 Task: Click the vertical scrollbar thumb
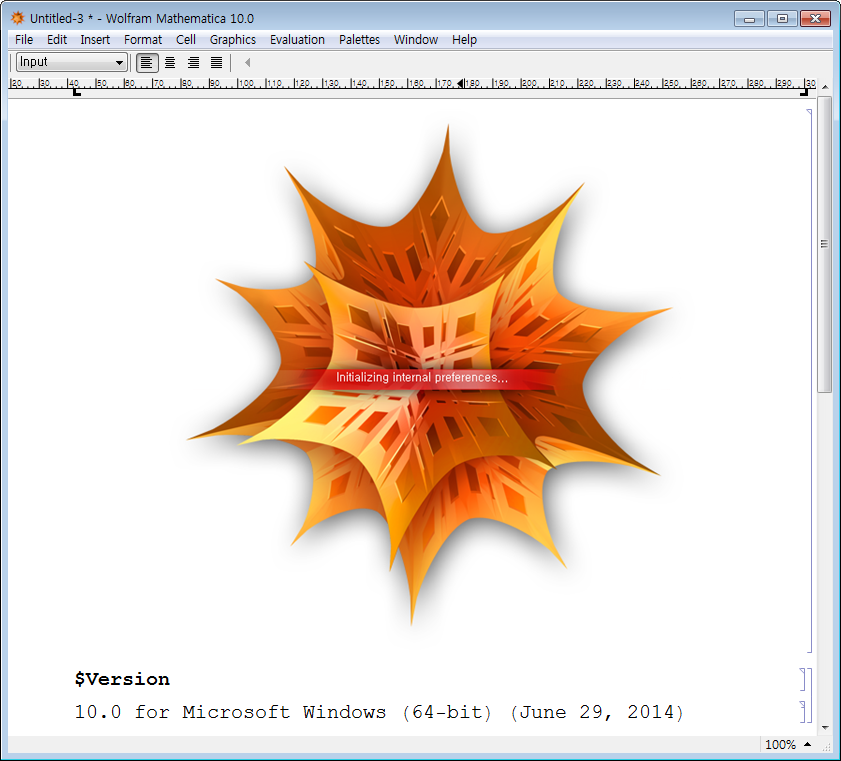point(824,244)
